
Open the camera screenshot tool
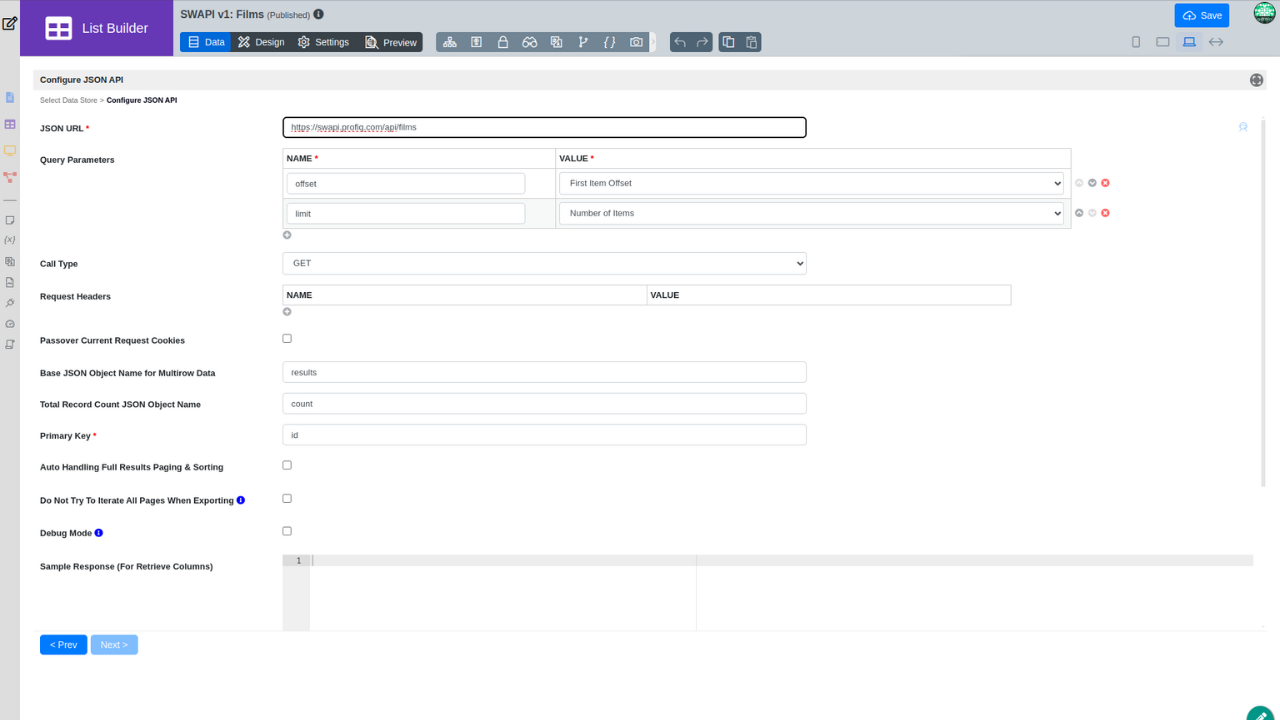636,42
